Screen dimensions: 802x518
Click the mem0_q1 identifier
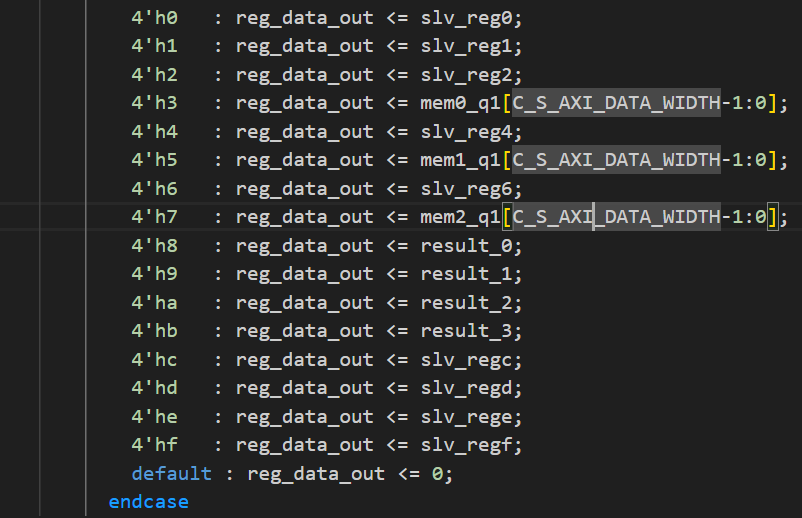(x=462, y=103)
